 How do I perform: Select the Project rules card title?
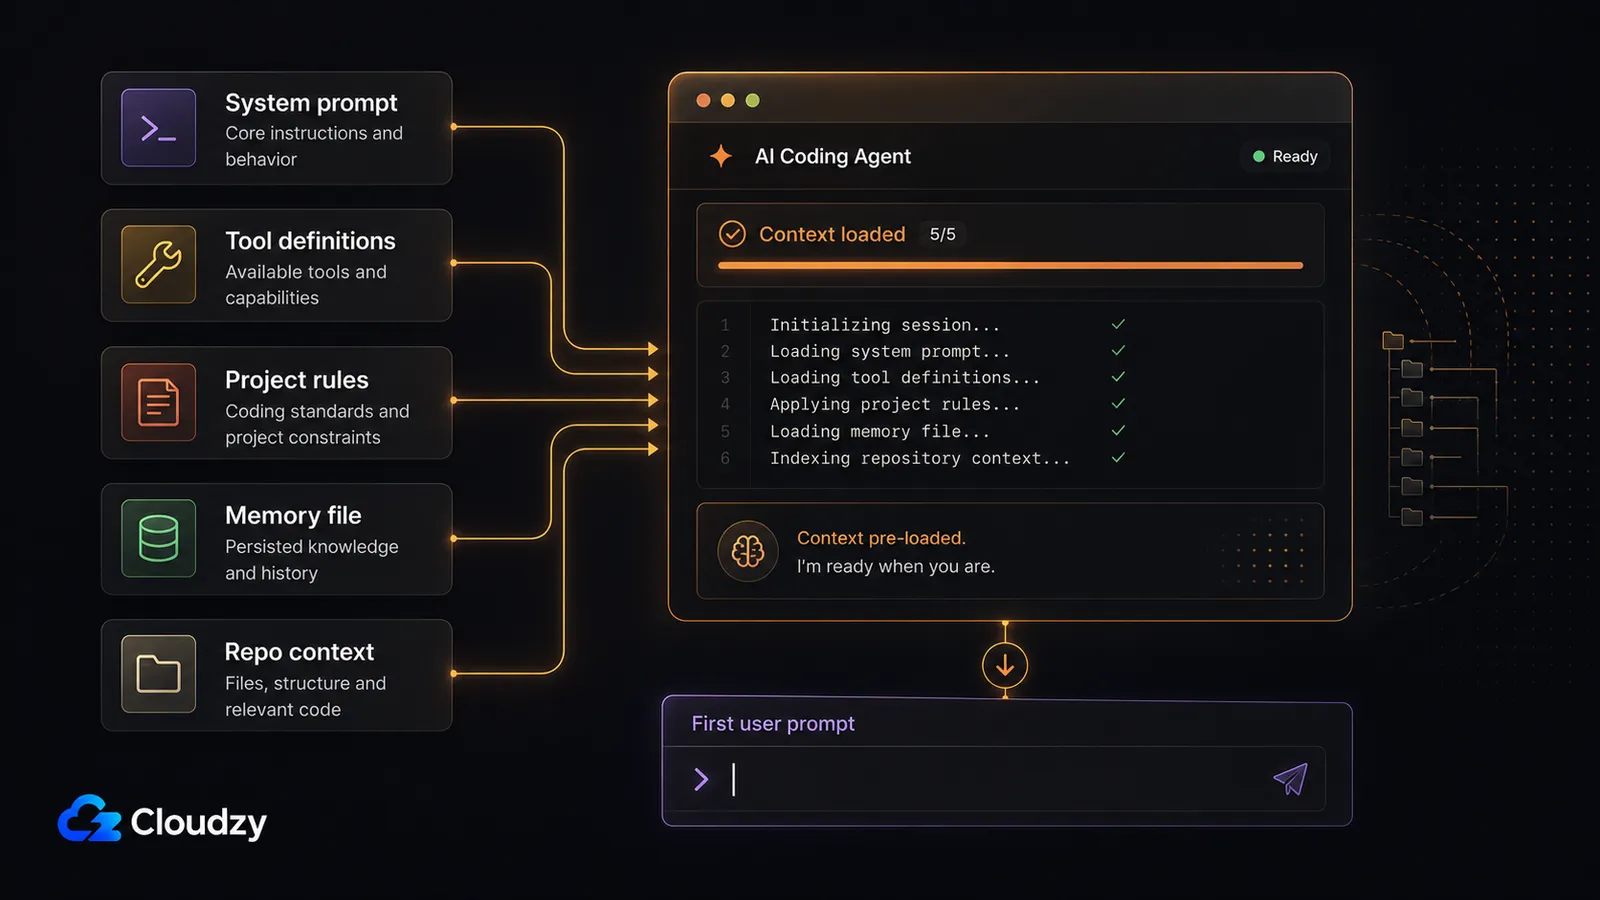click(297, 380)
